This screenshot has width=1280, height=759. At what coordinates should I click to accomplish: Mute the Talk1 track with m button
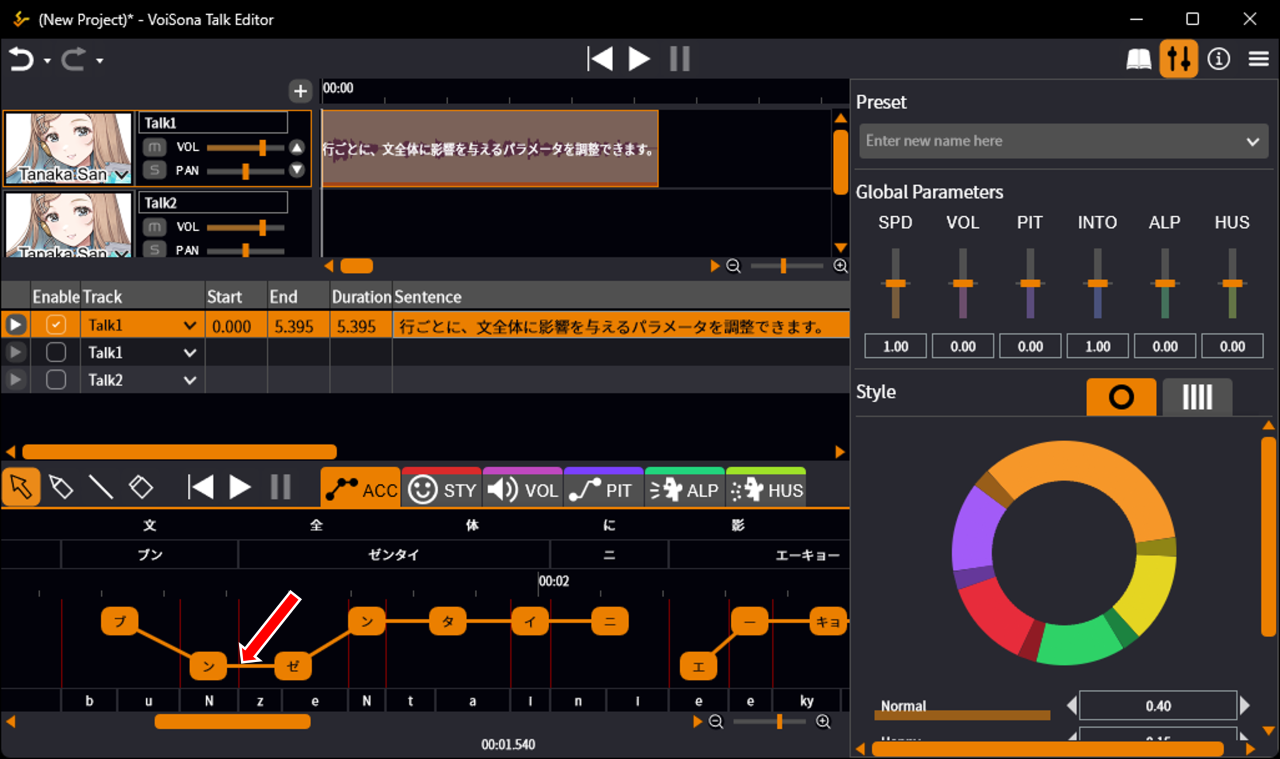154,147
